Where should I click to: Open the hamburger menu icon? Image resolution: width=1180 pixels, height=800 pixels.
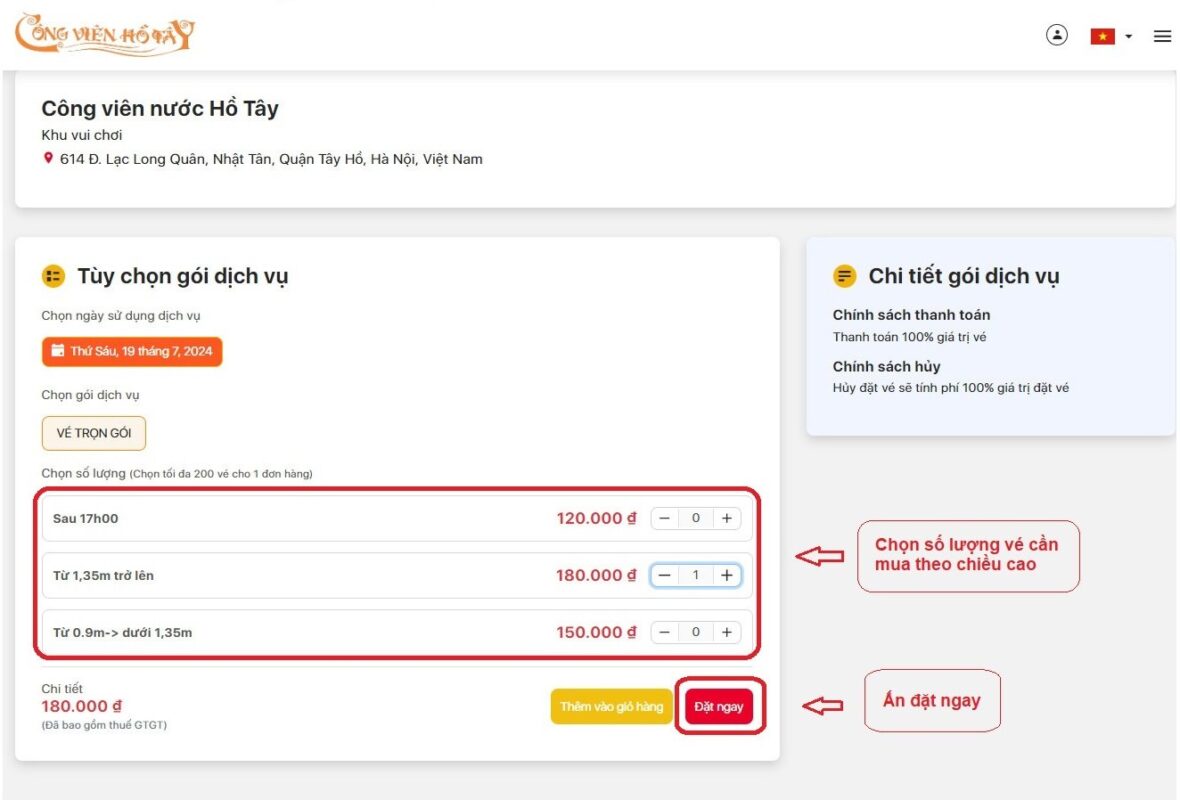[x=1162, y=36]
